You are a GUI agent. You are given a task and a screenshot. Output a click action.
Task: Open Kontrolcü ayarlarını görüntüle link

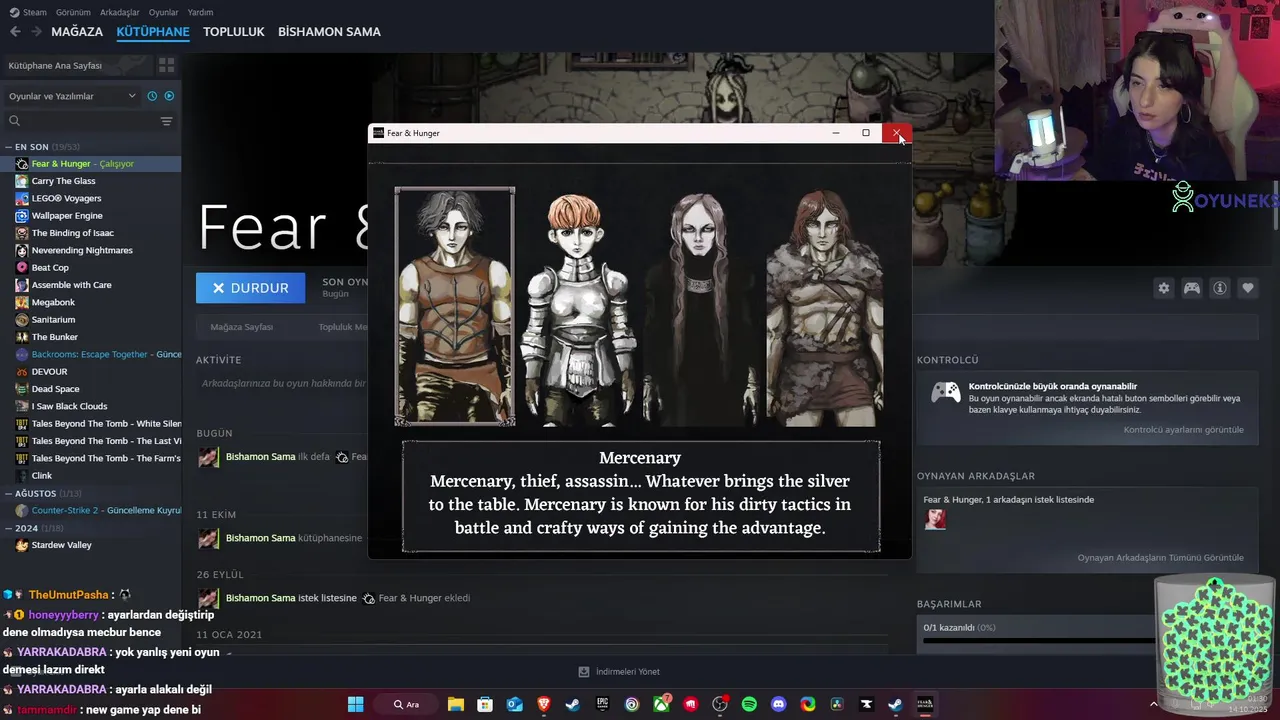coord(1183,430)
